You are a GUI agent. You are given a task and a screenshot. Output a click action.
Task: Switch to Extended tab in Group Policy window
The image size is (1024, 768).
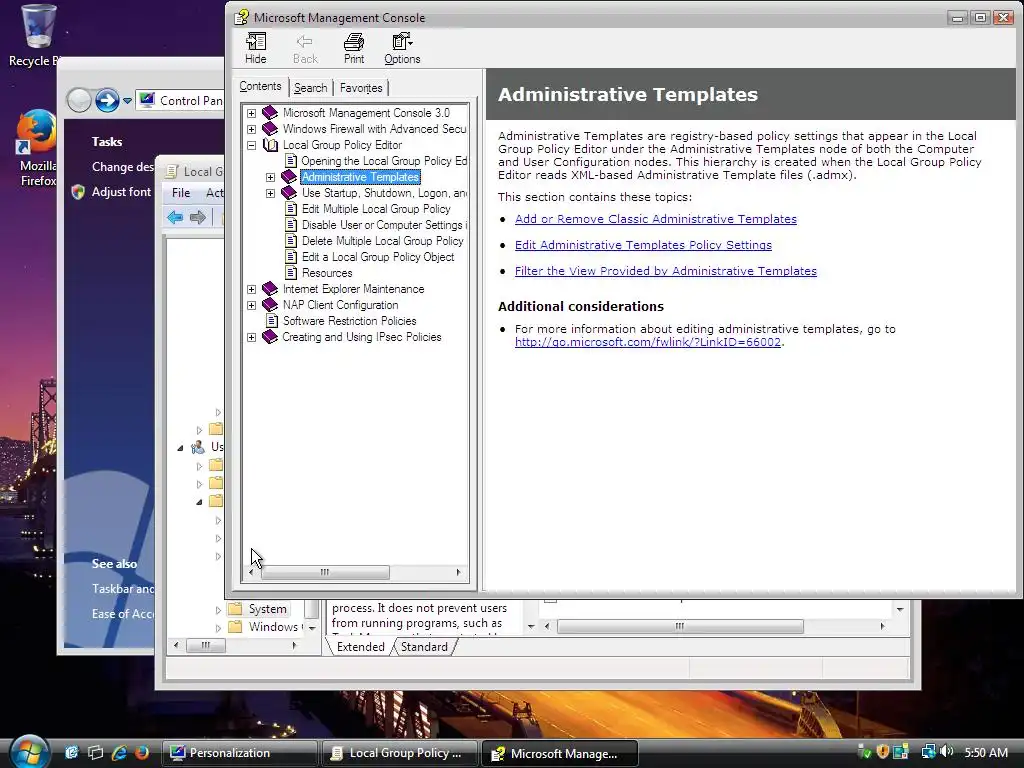(360, 647)
